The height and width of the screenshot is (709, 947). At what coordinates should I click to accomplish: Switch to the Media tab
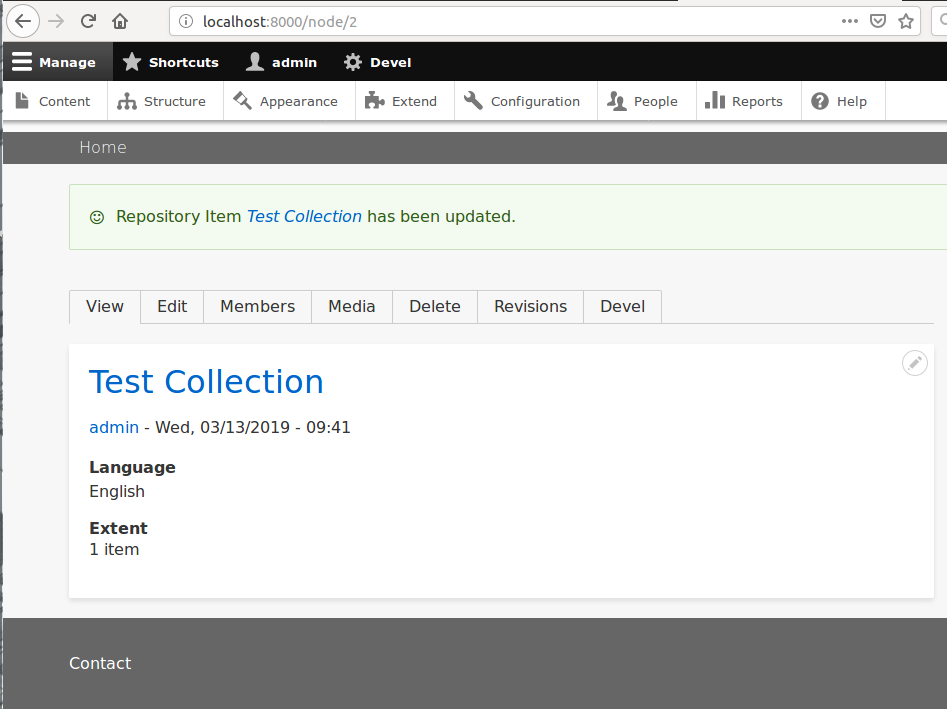[x=351, y=306]
